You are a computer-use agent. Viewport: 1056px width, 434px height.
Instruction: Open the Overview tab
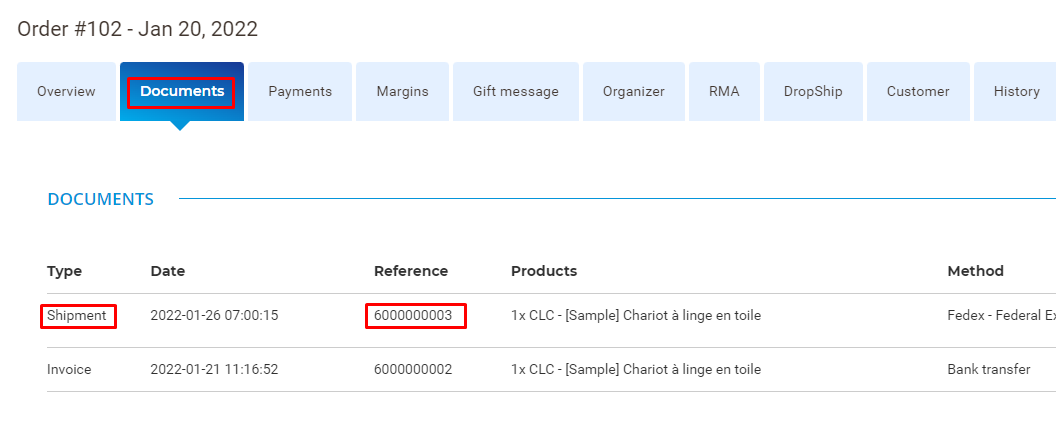click(x=66, y=92)
